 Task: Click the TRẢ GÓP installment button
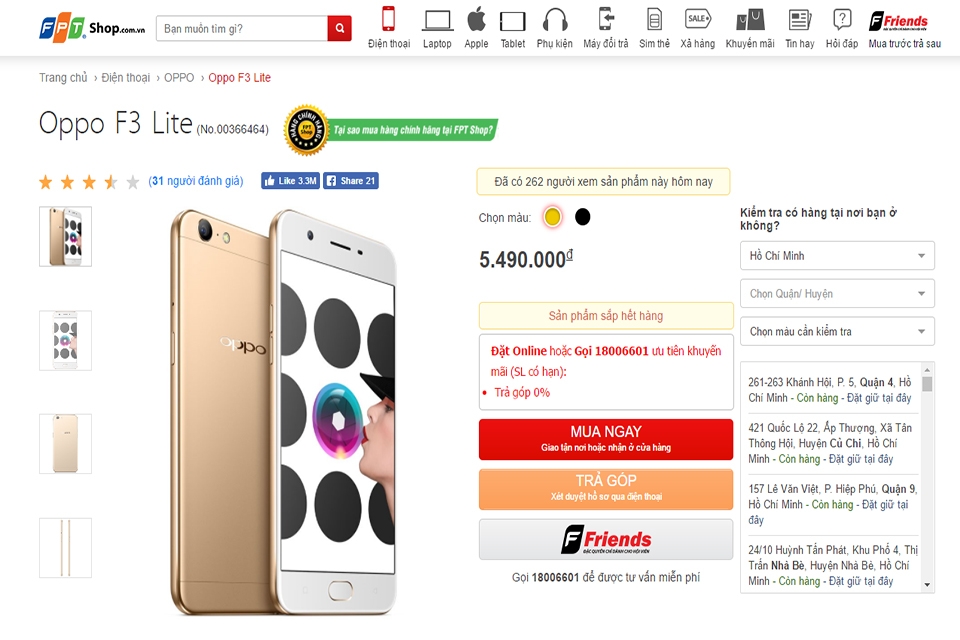pyautogui.click(x=606, y=489)
